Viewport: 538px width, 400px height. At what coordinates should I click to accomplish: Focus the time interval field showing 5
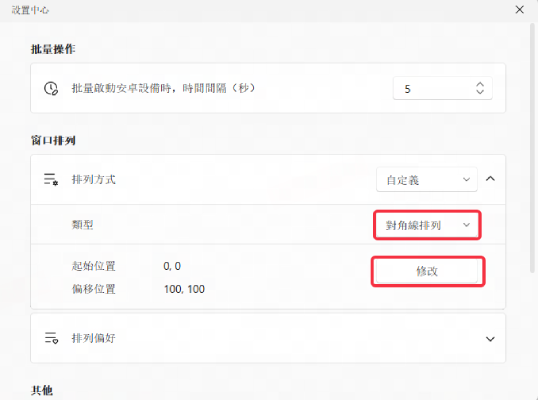(443, 89)
